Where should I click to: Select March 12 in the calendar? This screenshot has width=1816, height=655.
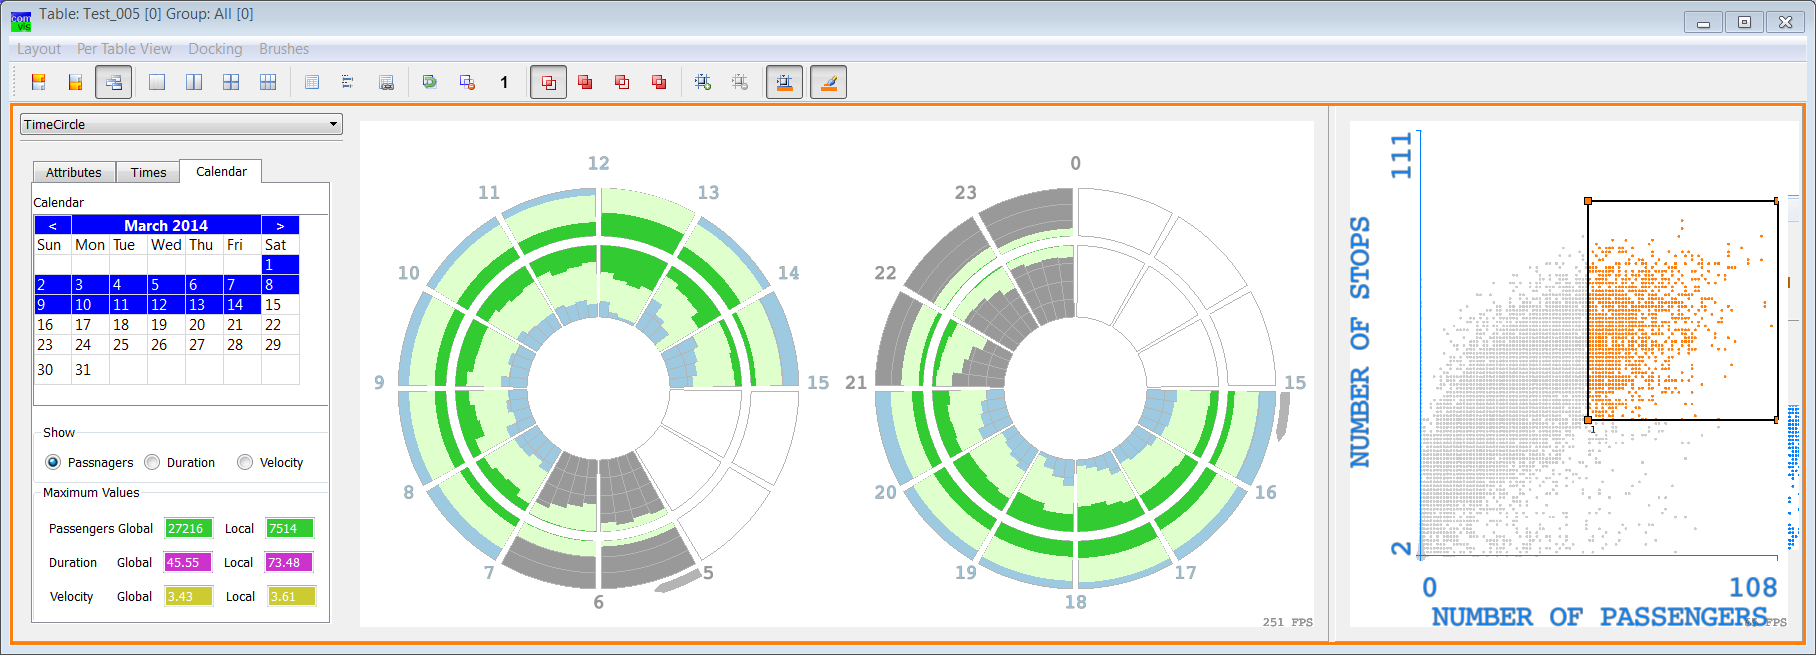(x=166, y=305)
